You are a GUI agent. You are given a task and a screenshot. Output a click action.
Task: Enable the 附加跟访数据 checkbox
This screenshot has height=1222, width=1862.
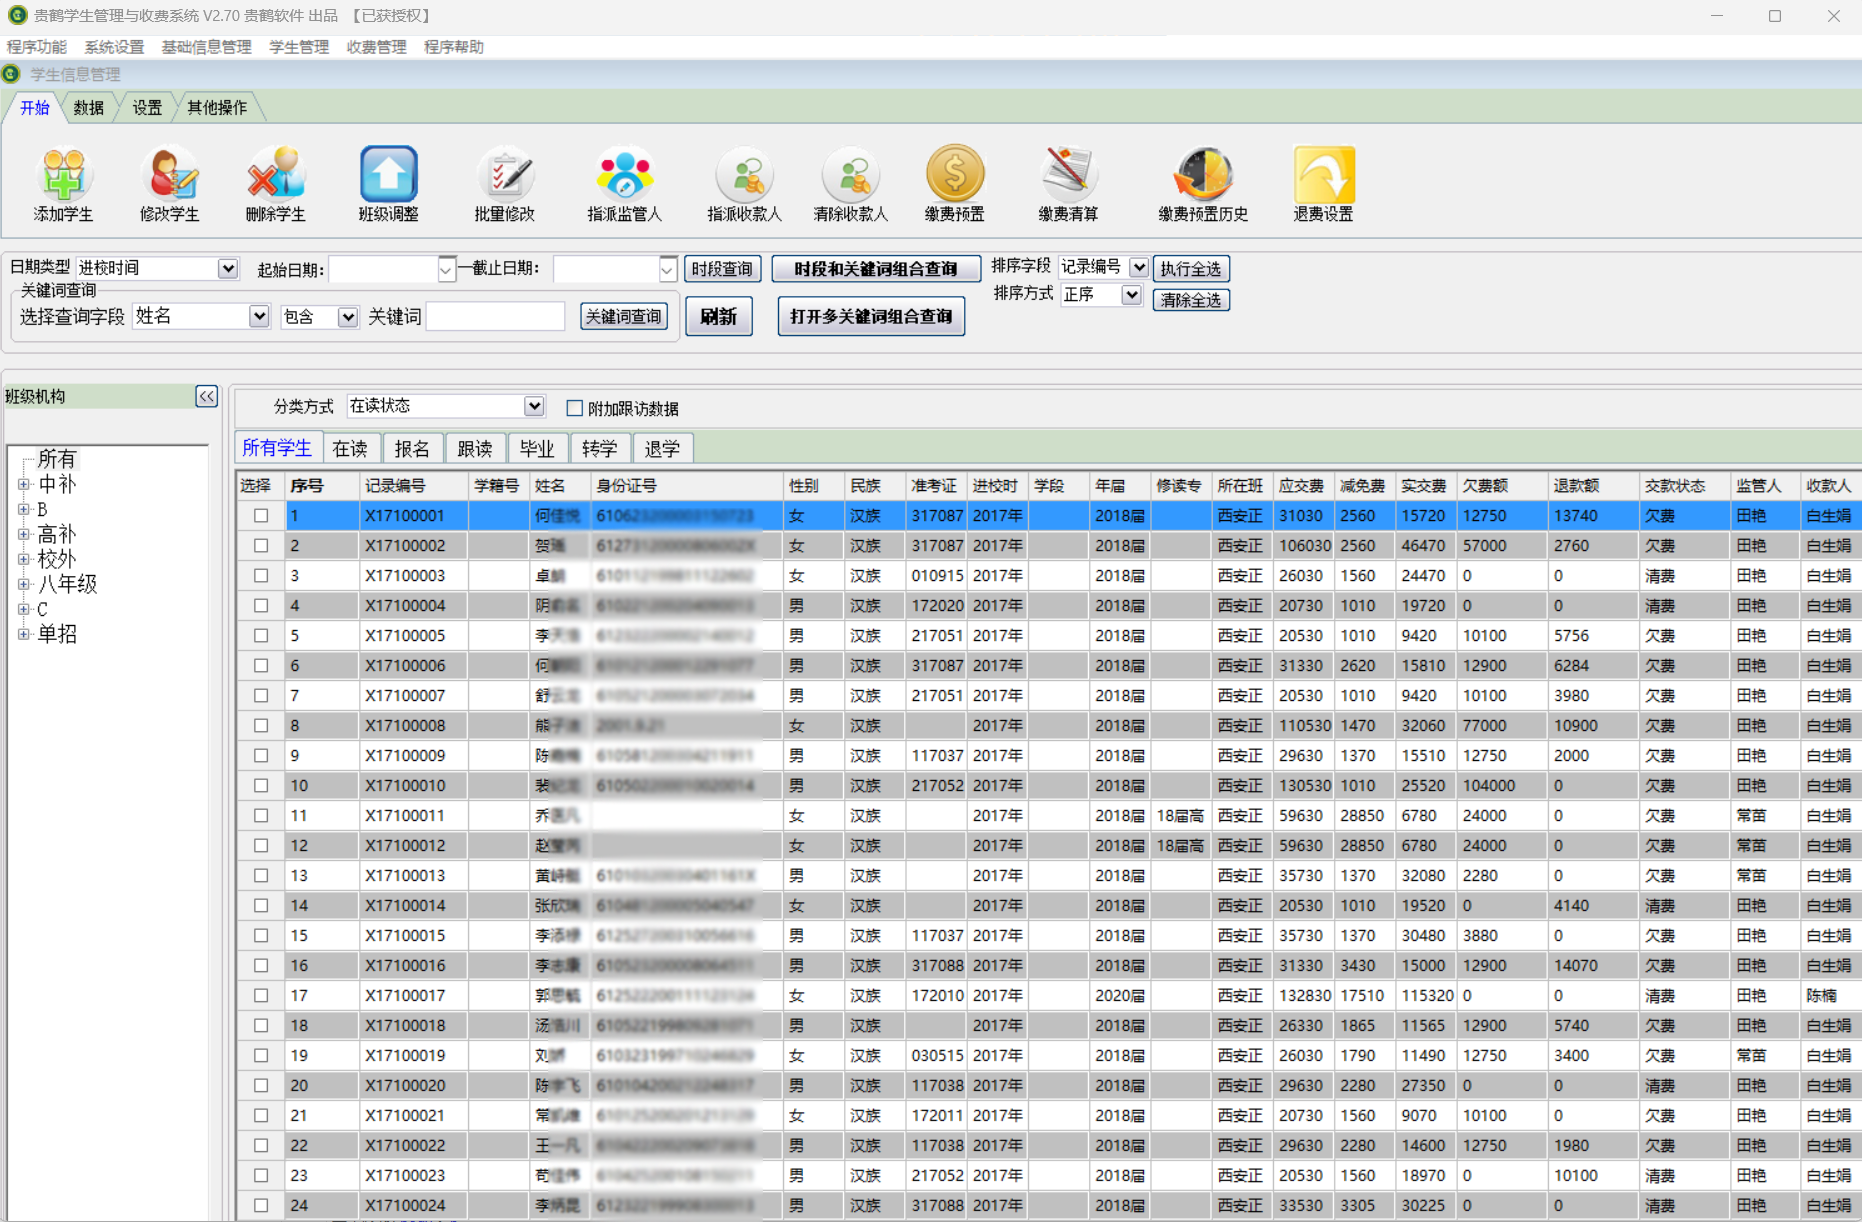click(575, 408)
